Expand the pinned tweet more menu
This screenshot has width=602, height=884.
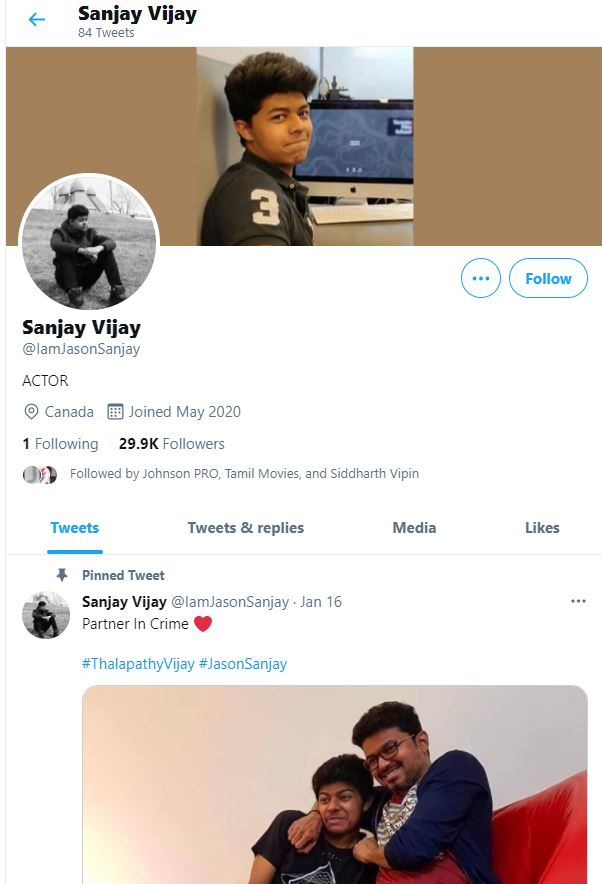click(x=578, y=601)
